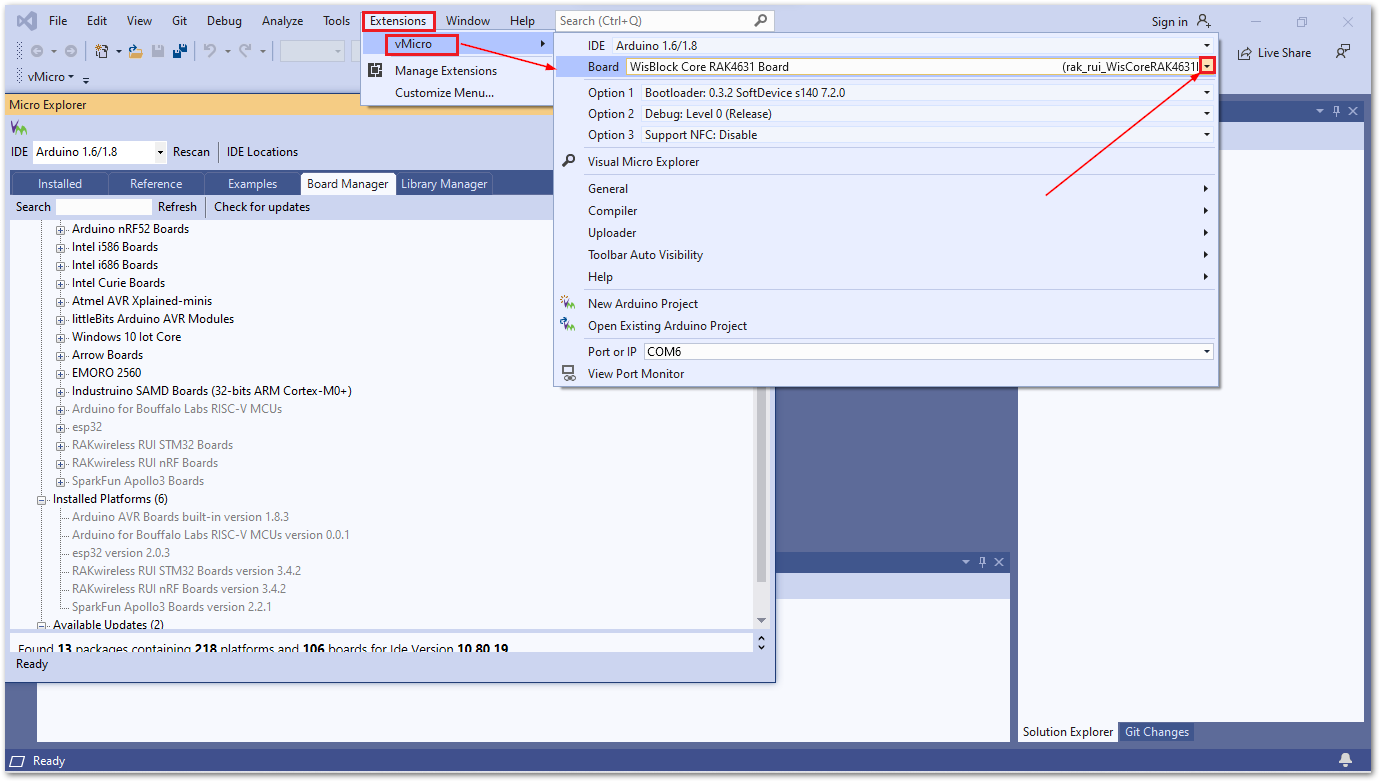Open the vMicro submenu entry
Screen dimensions: 1380x782
pos(457,44)
